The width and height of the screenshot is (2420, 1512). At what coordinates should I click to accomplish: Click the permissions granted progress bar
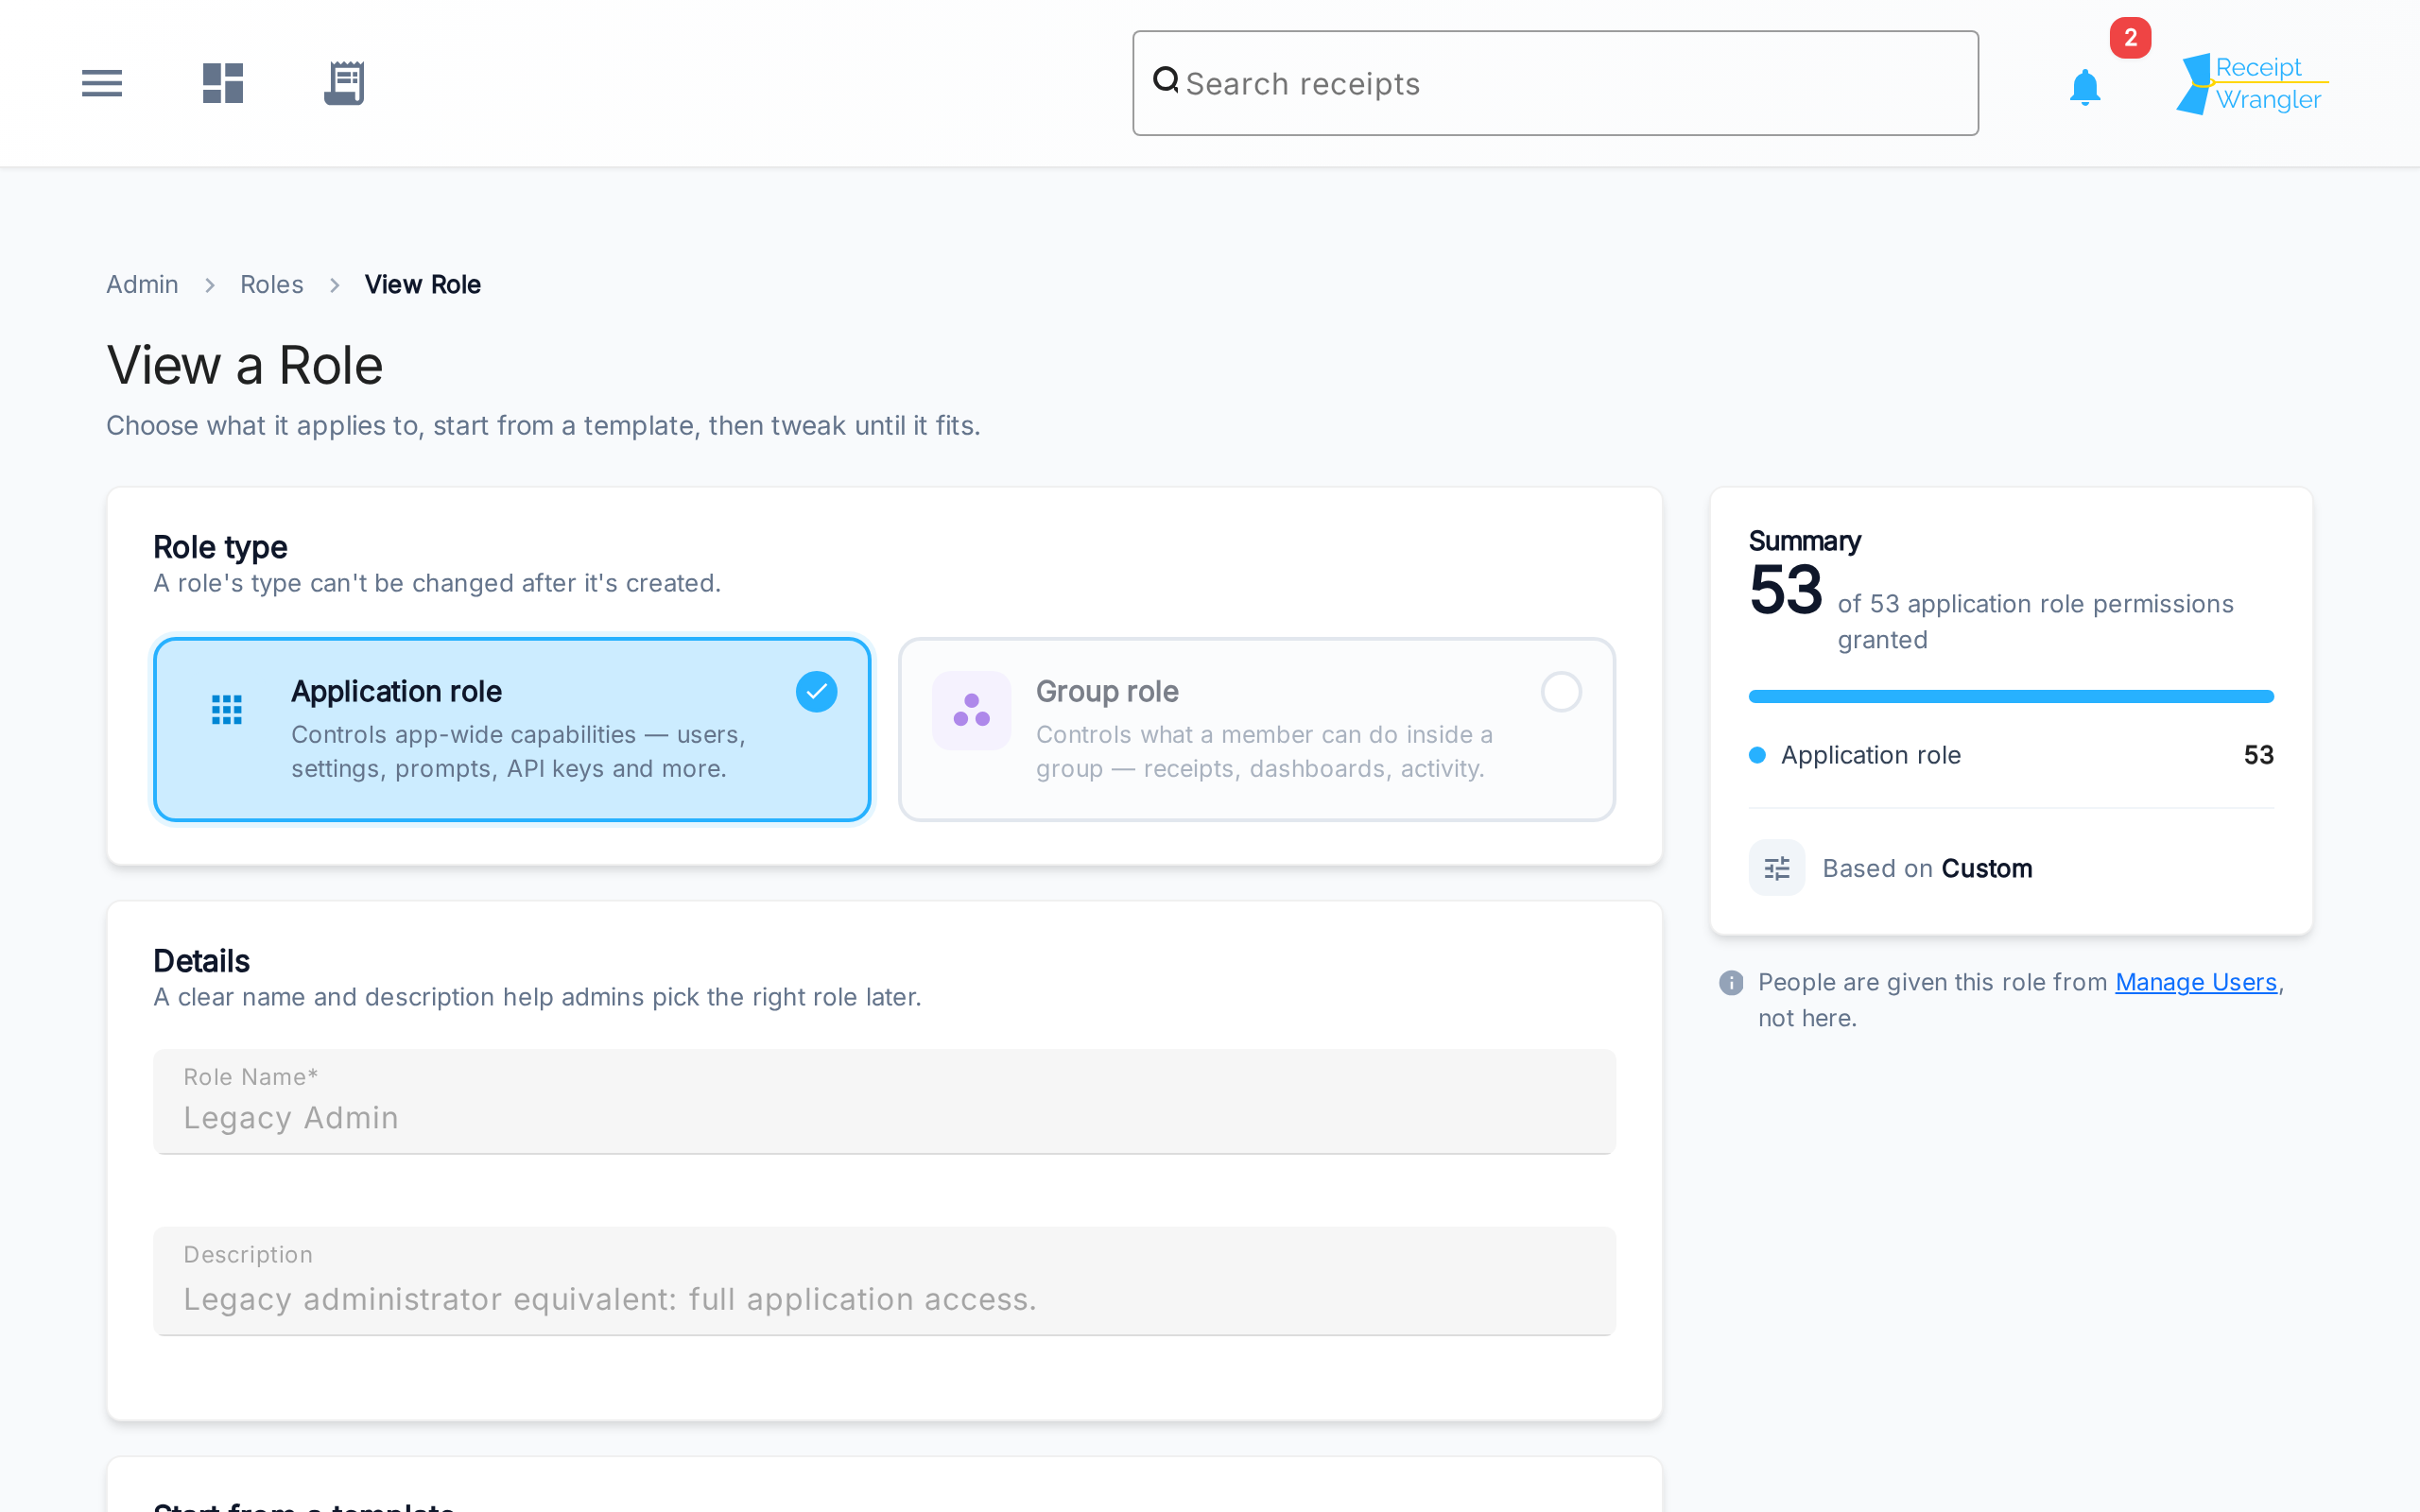2010,696
